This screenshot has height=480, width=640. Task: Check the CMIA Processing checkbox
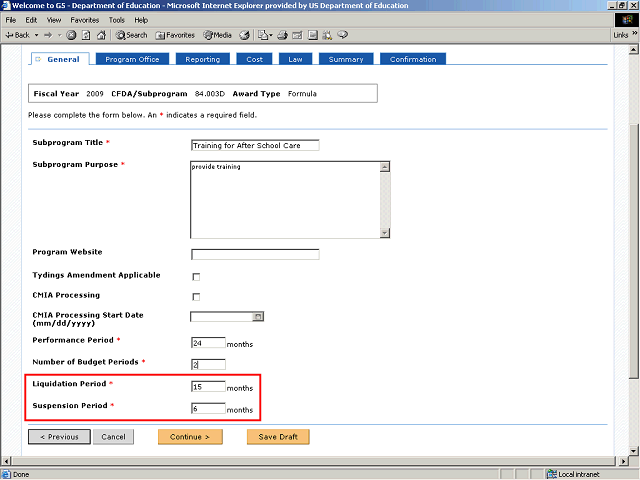click(x=196, y=297)
